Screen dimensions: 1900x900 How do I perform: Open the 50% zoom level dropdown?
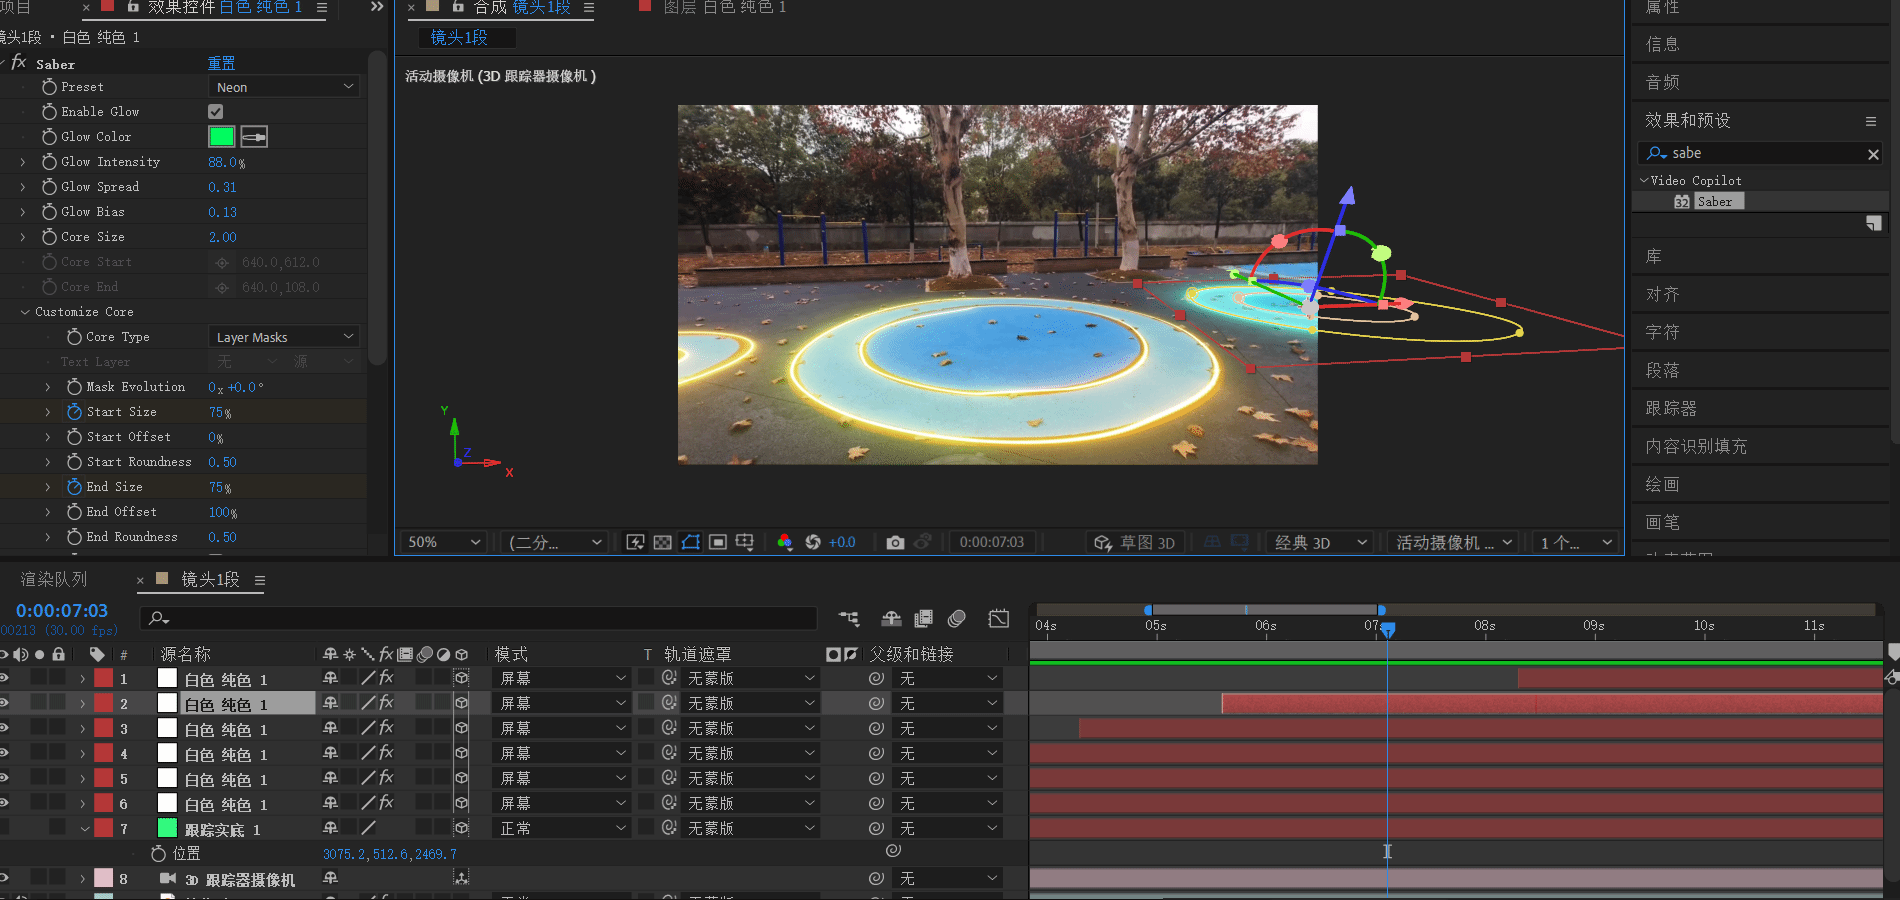[x=443, y=542]
